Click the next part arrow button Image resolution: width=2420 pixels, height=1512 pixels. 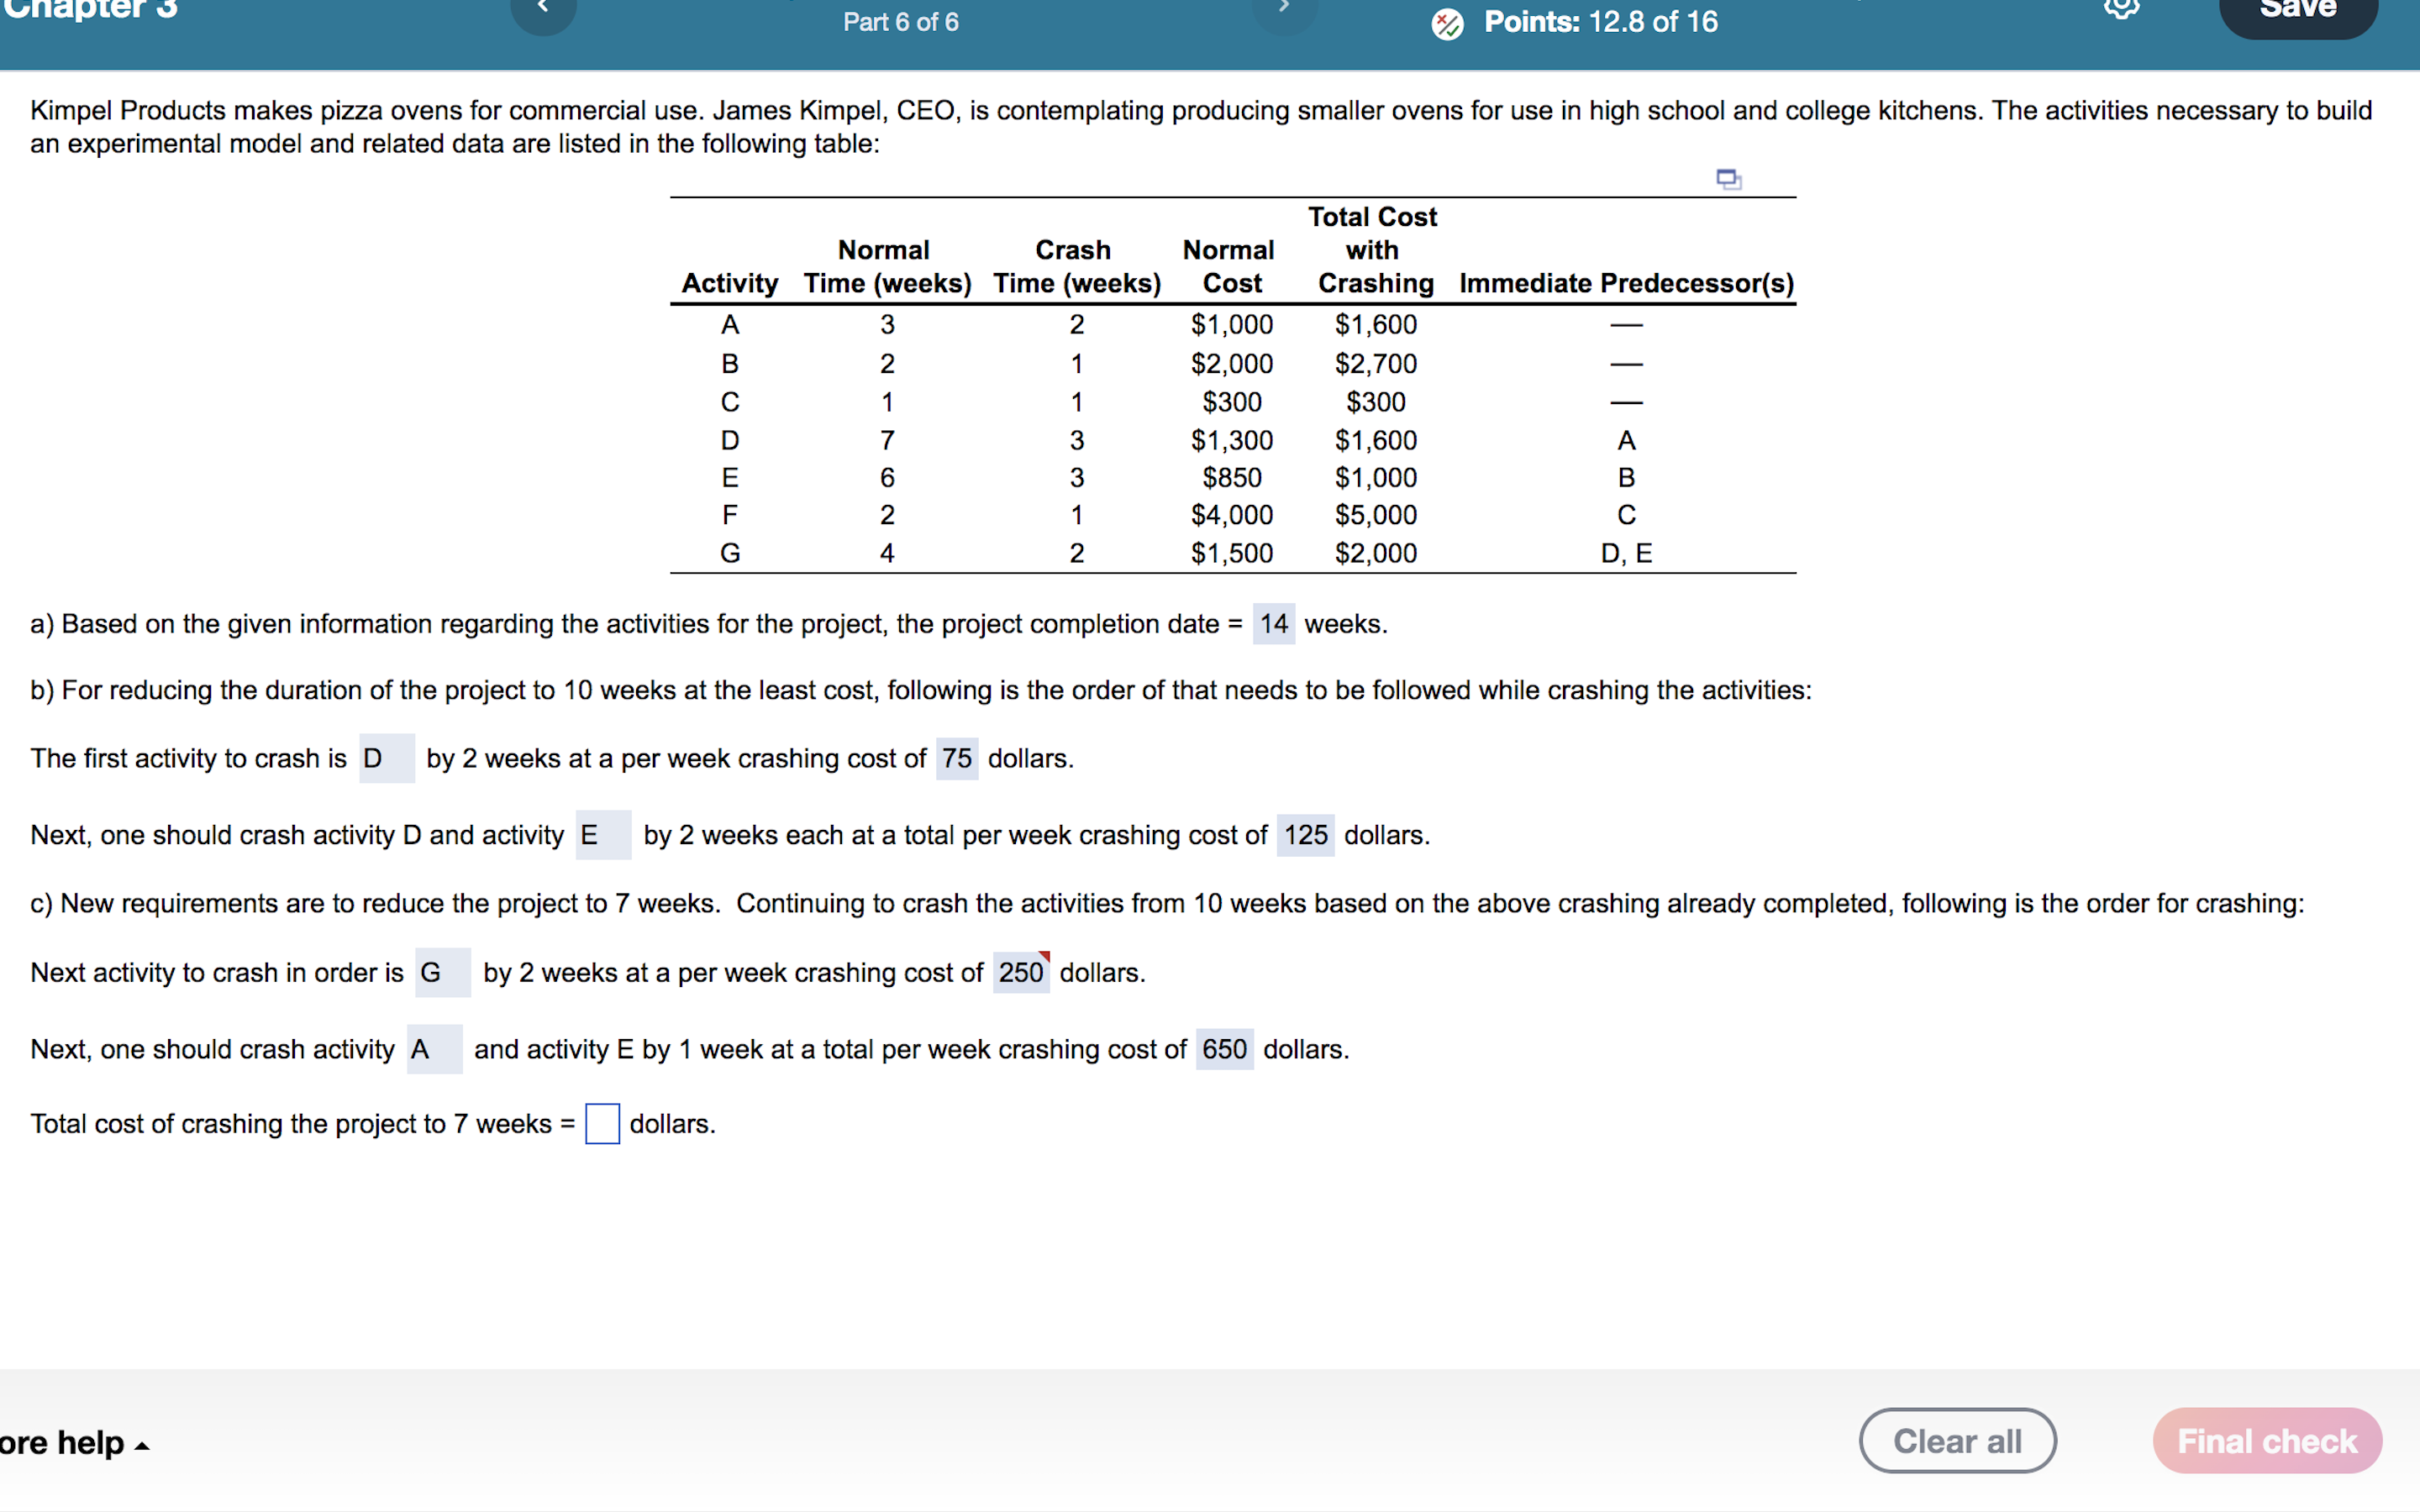(1284, 10)
